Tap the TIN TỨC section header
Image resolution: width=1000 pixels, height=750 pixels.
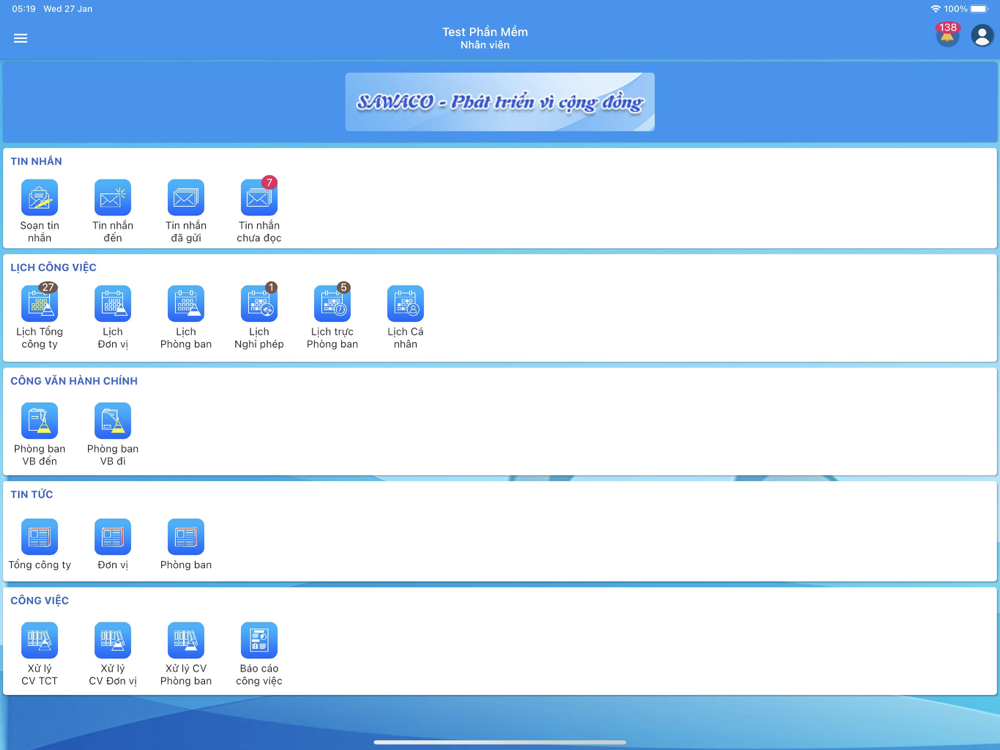32,494
